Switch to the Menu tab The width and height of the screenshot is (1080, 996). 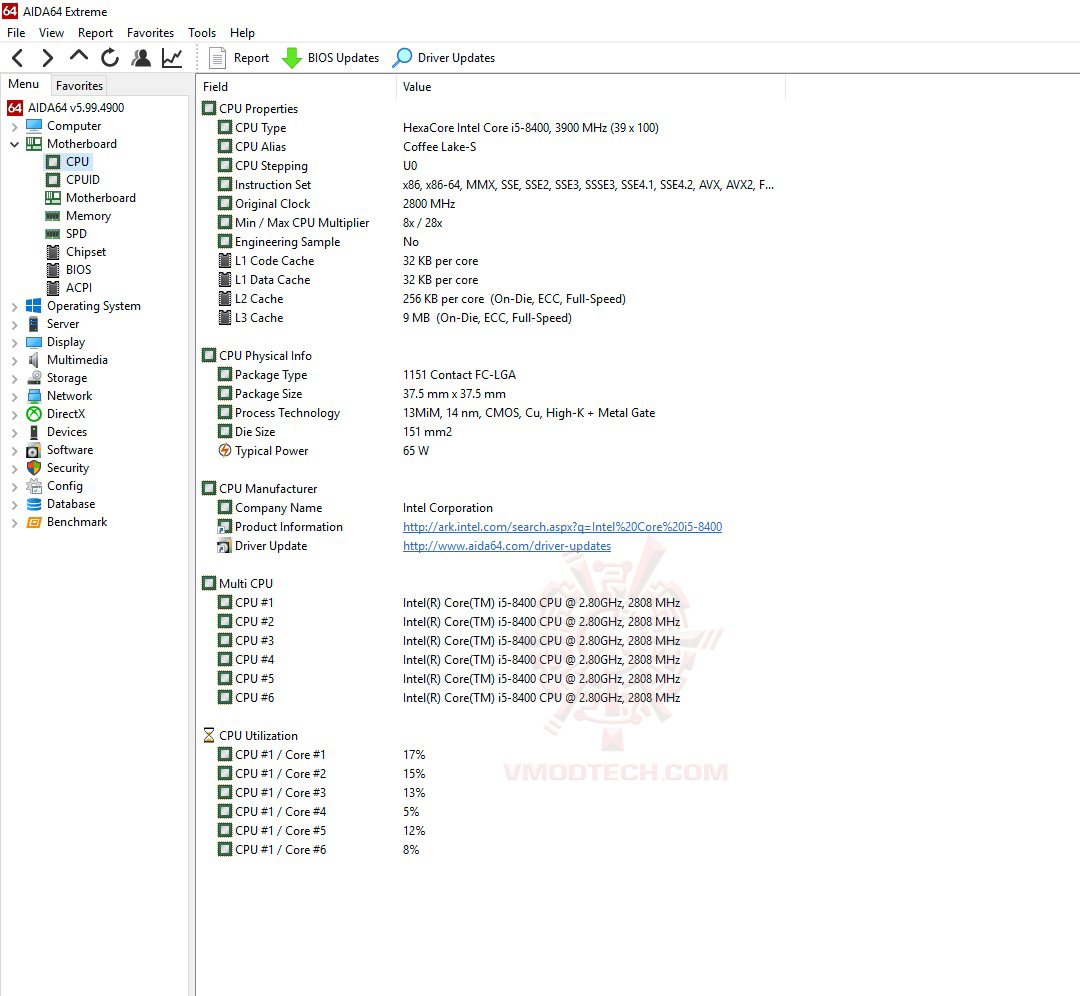tap(23, 84)
